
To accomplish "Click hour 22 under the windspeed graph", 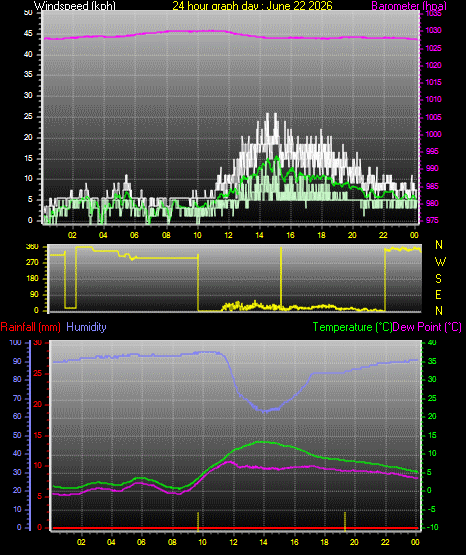I will [x=383, y=235].
